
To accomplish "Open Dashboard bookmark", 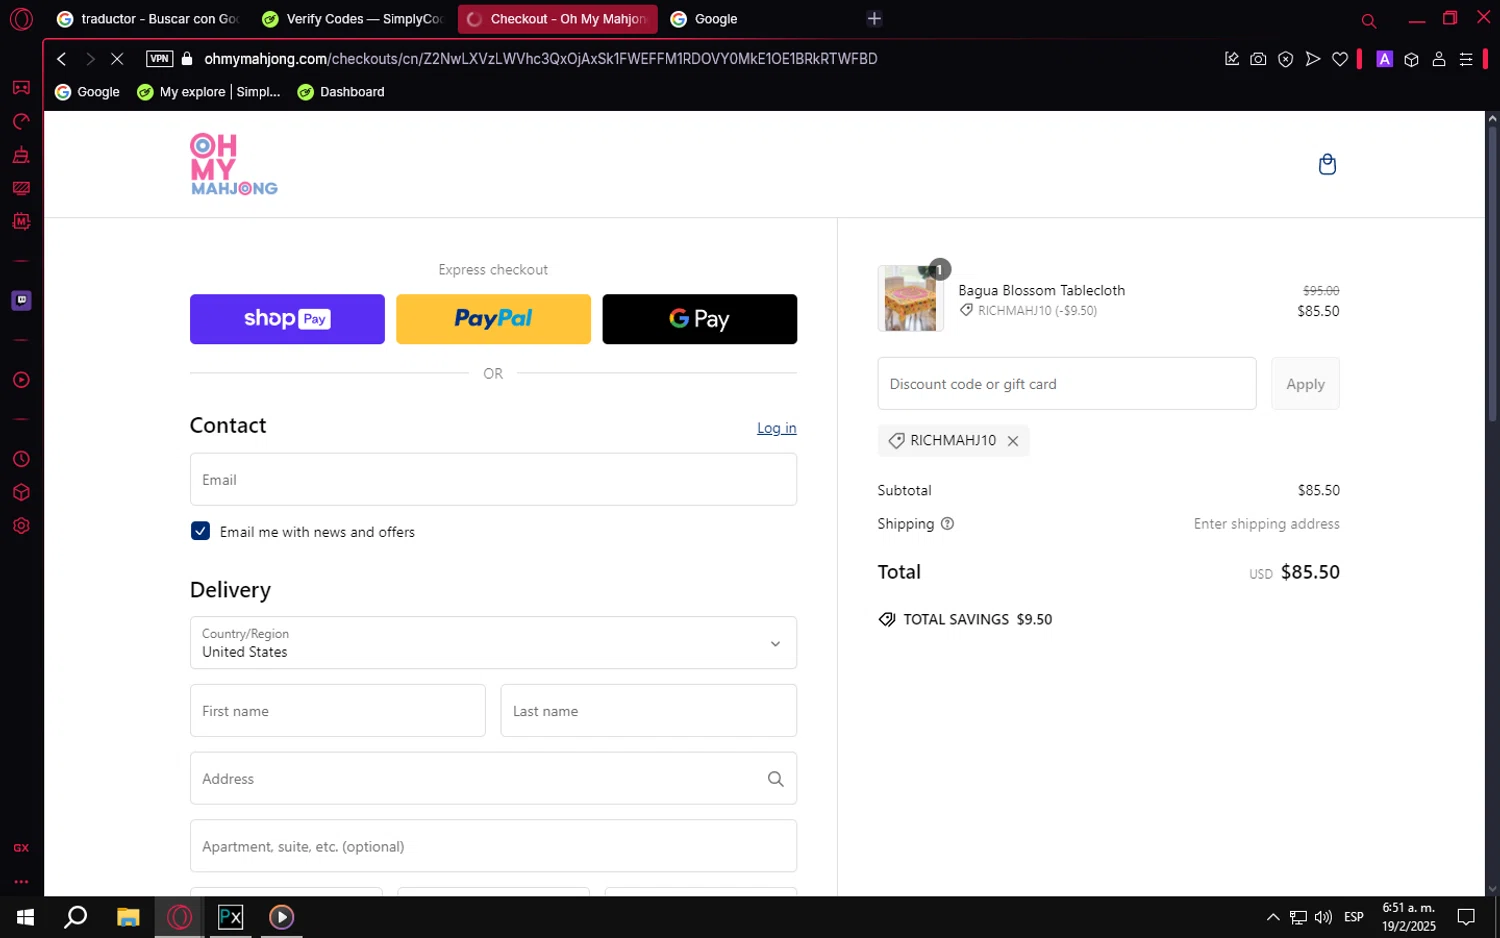I will 341,92.
